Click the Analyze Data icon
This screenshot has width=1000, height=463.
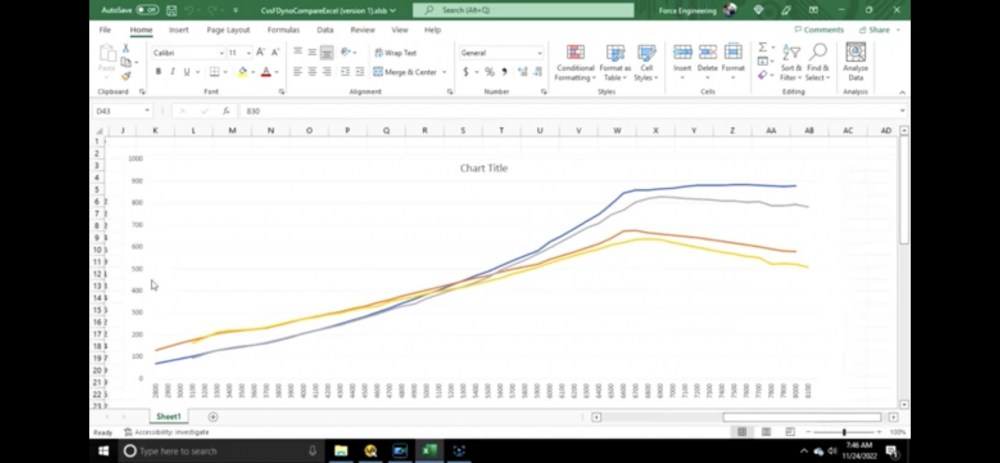855,62
